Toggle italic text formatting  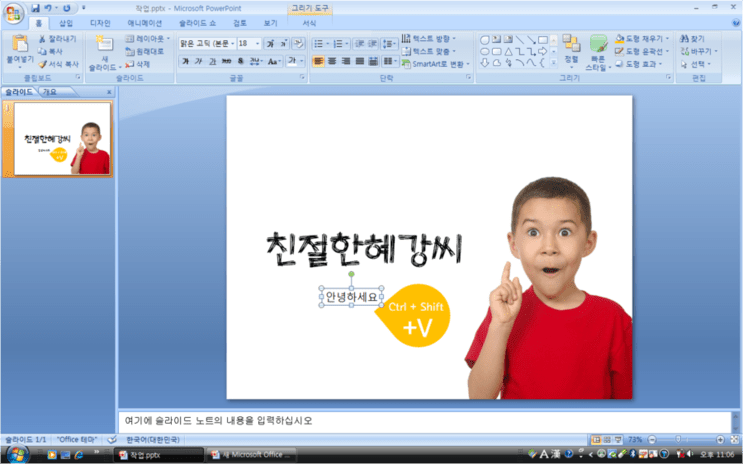point(199,61)
